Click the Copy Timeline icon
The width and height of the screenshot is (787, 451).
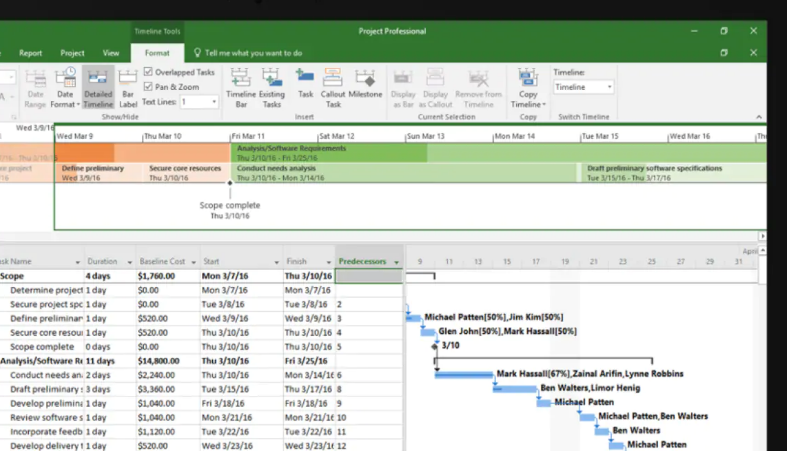tap(528, 79)
